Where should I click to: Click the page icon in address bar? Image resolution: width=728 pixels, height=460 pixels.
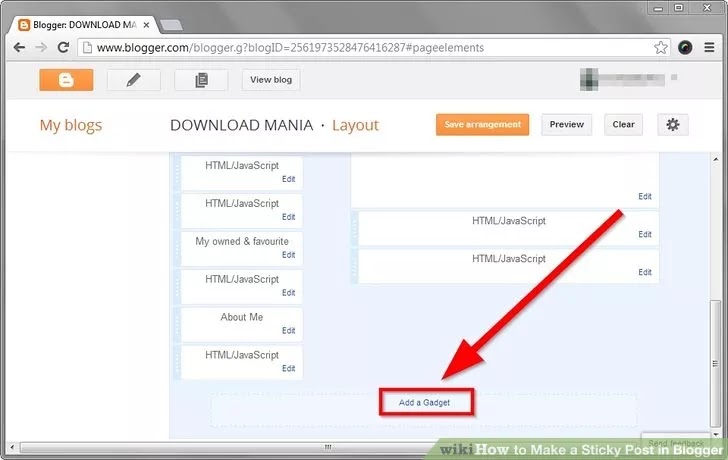(87, 47)
